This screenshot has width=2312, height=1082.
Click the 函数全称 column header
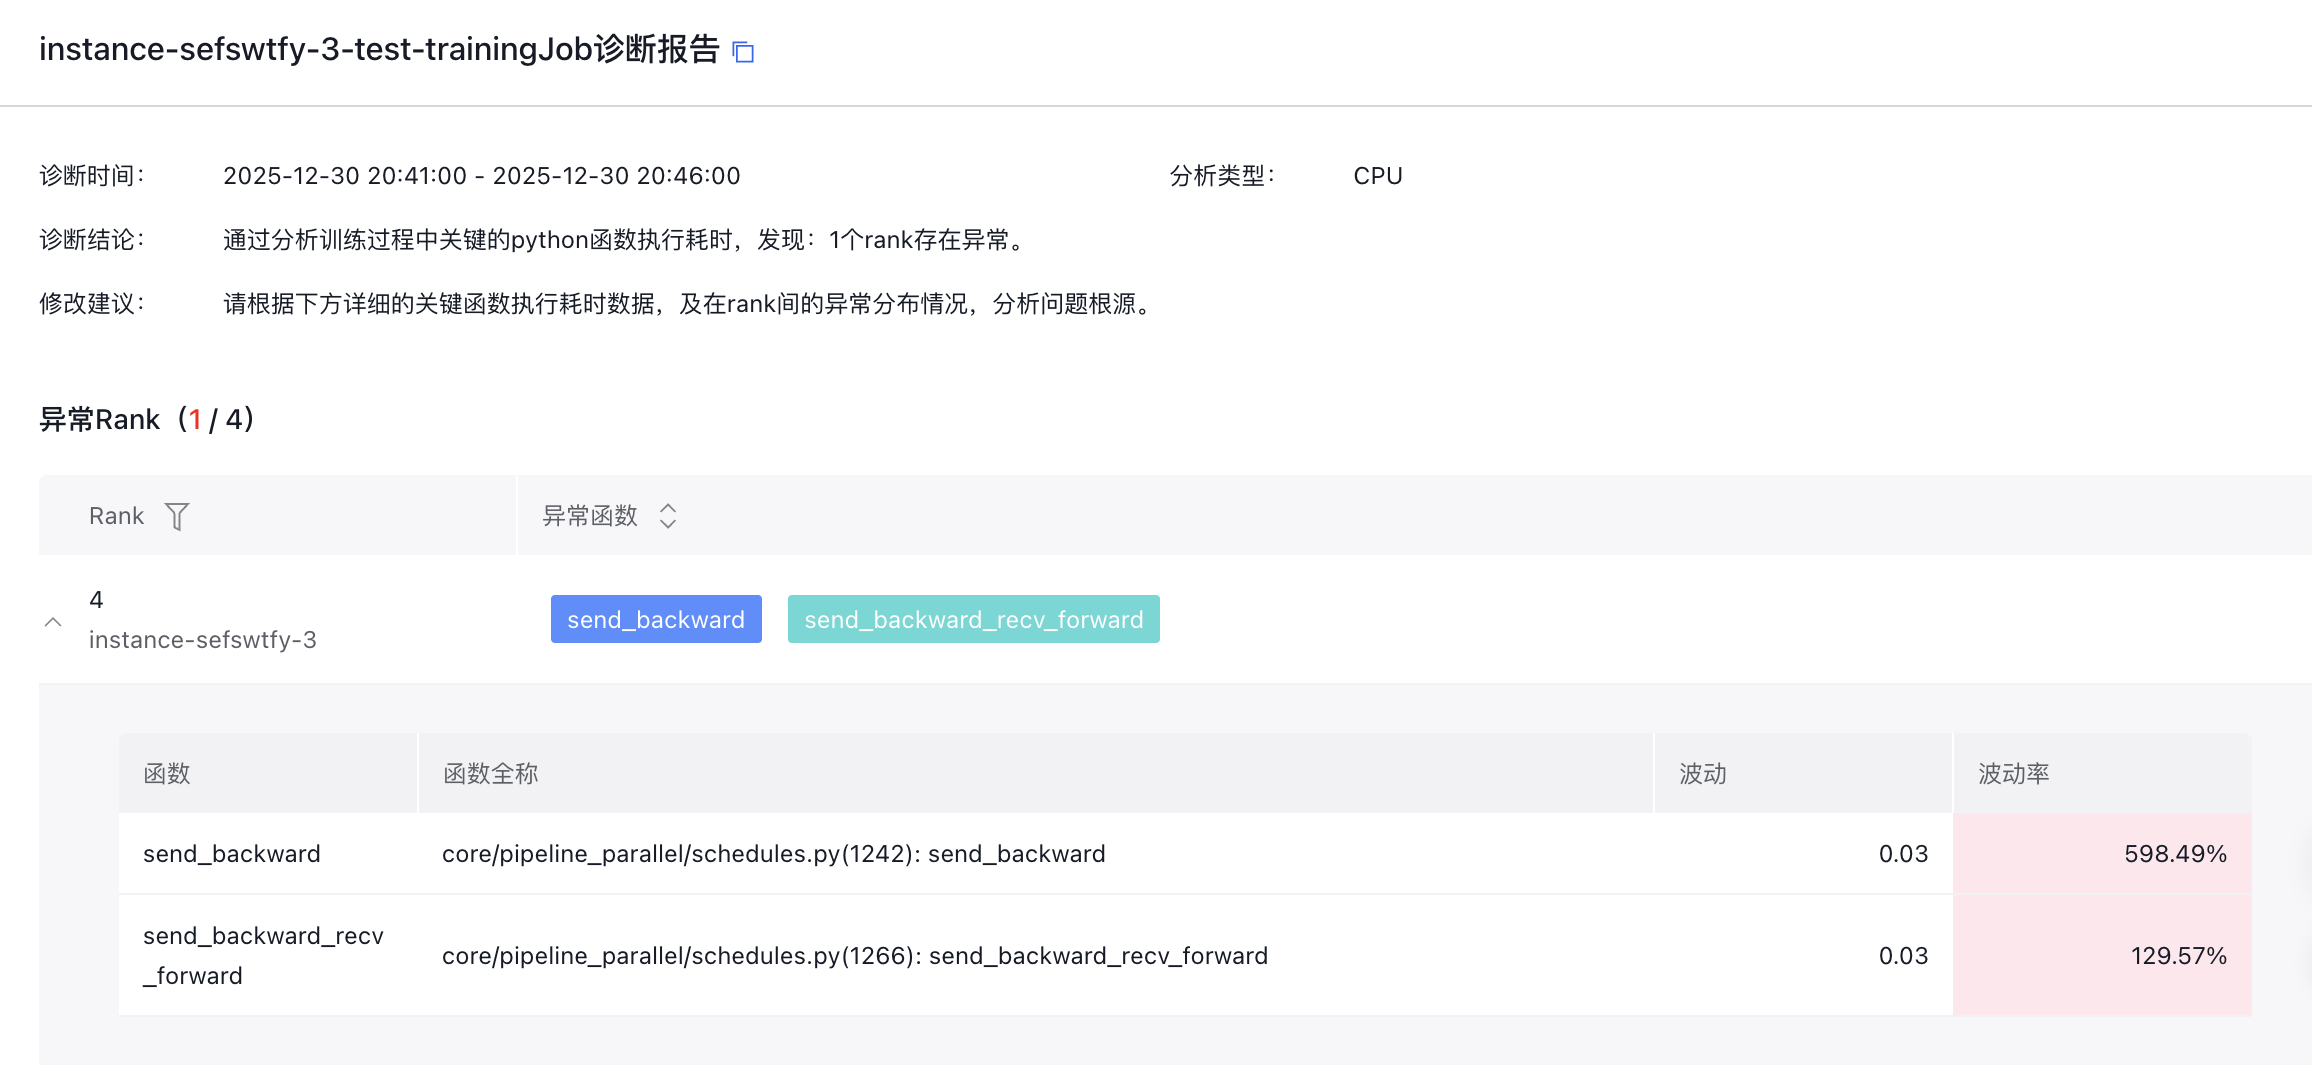pos(491,774)
